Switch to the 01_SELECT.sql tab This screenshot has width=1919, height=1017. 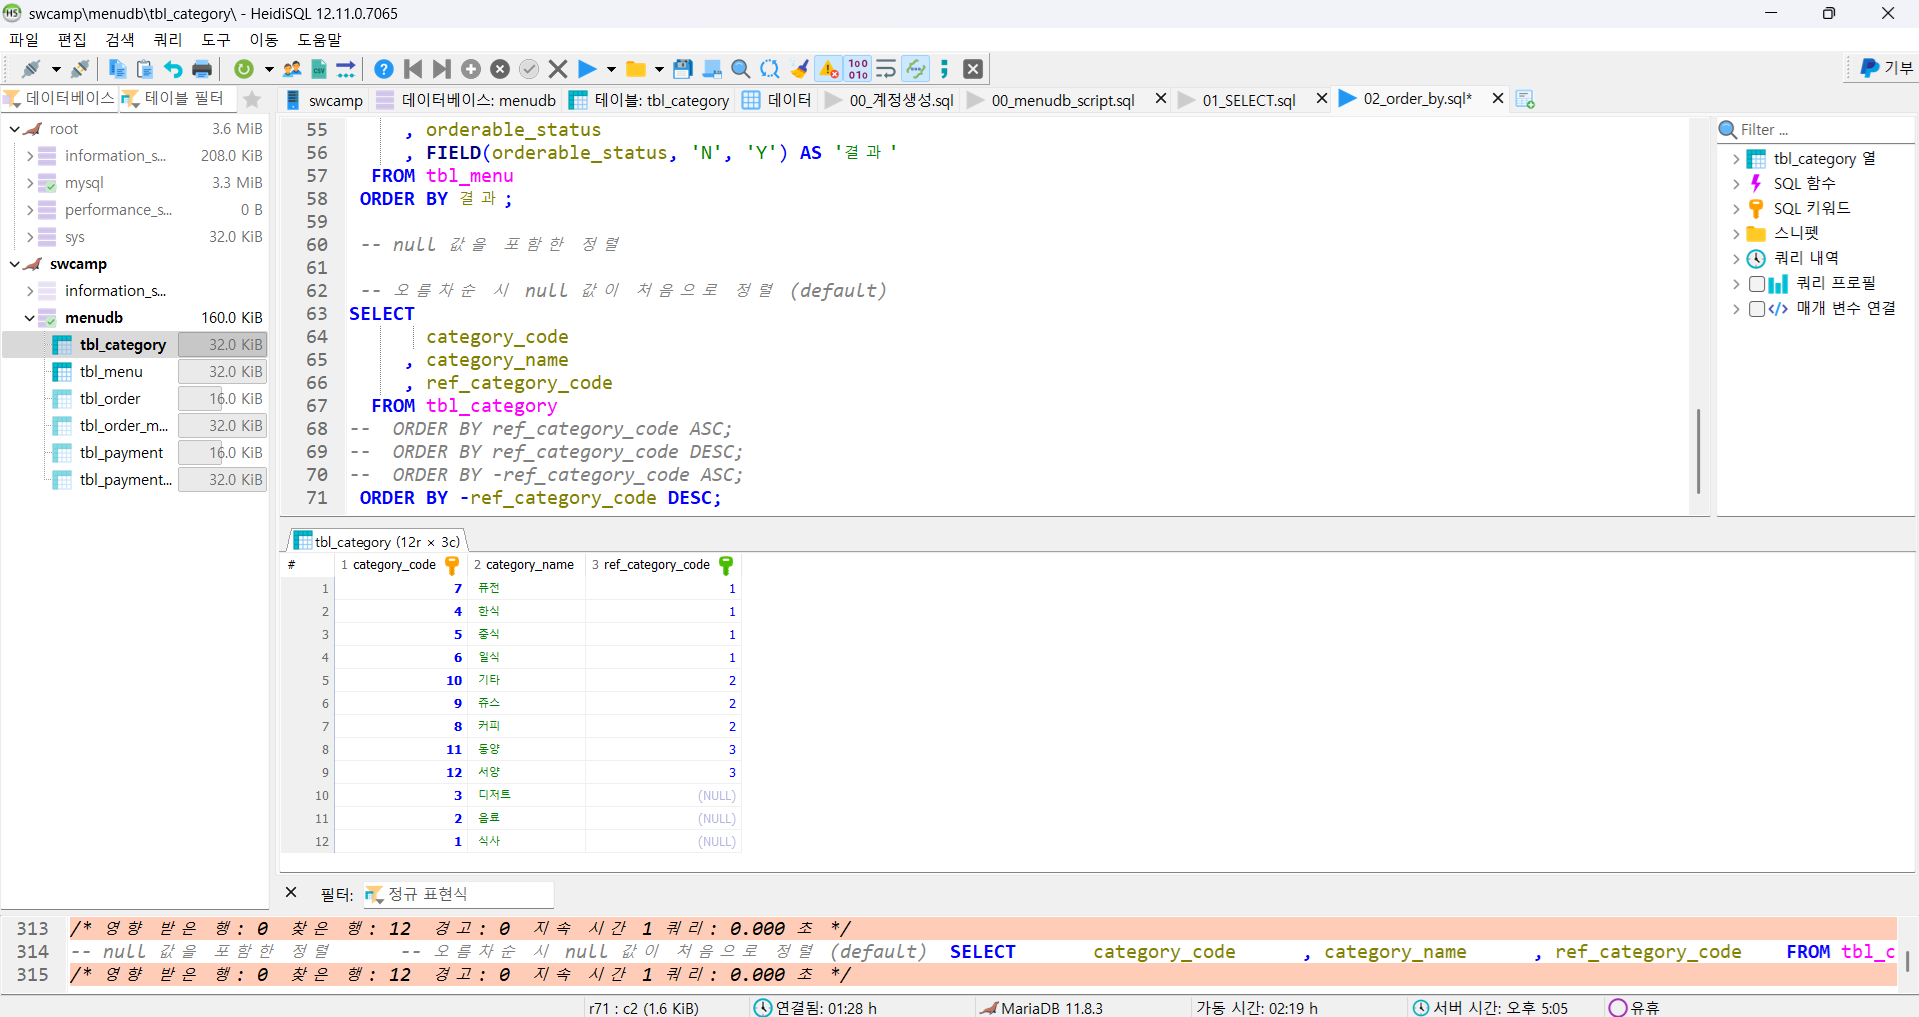pos(1248,100)
